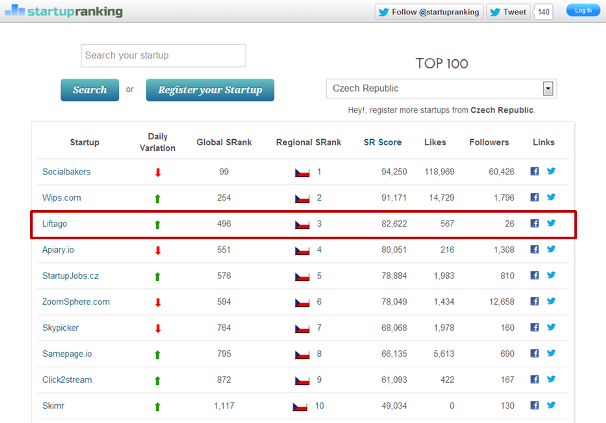Image resolution: width=606 pixels, height=423 pixels.
Task: Click the dropdown arrow beside Czech Republic
Action: [x=548, y=88]
